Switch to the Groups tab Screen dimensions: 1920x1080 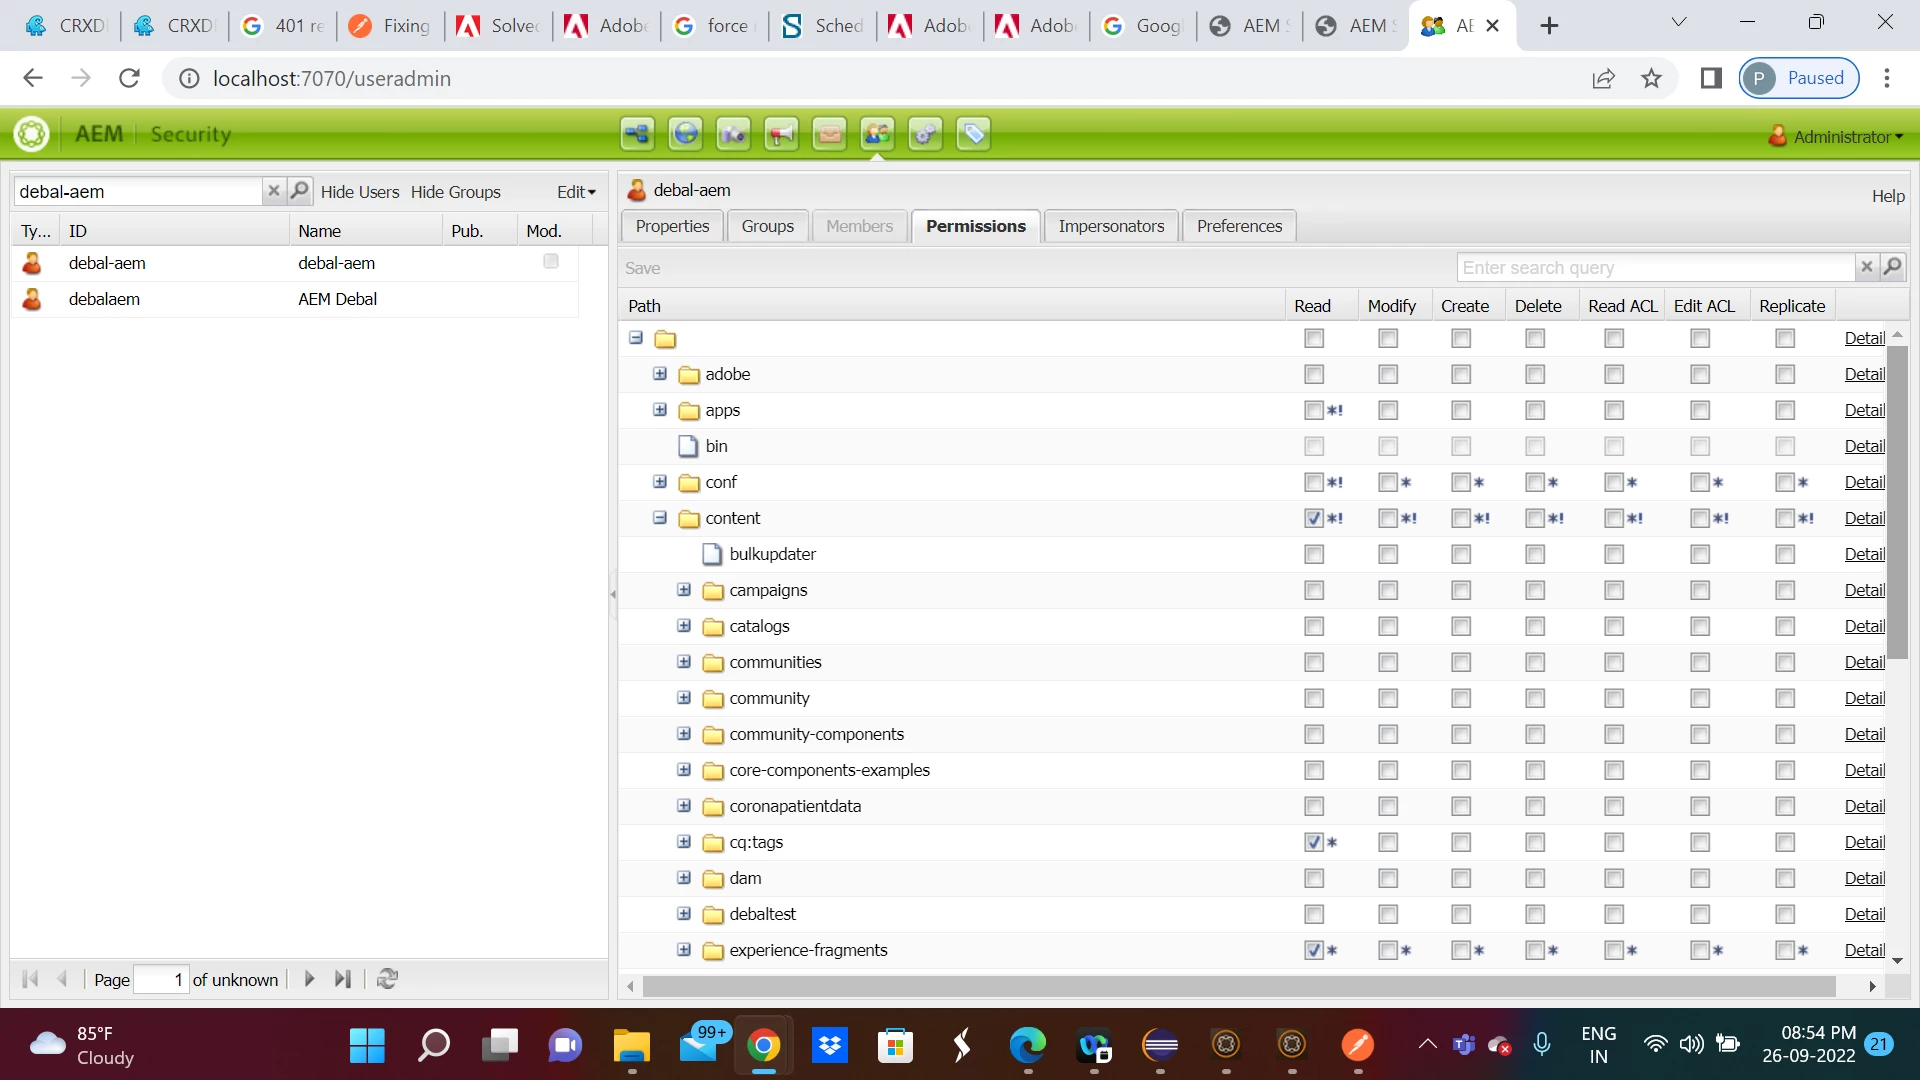click(x=767, y=226)
